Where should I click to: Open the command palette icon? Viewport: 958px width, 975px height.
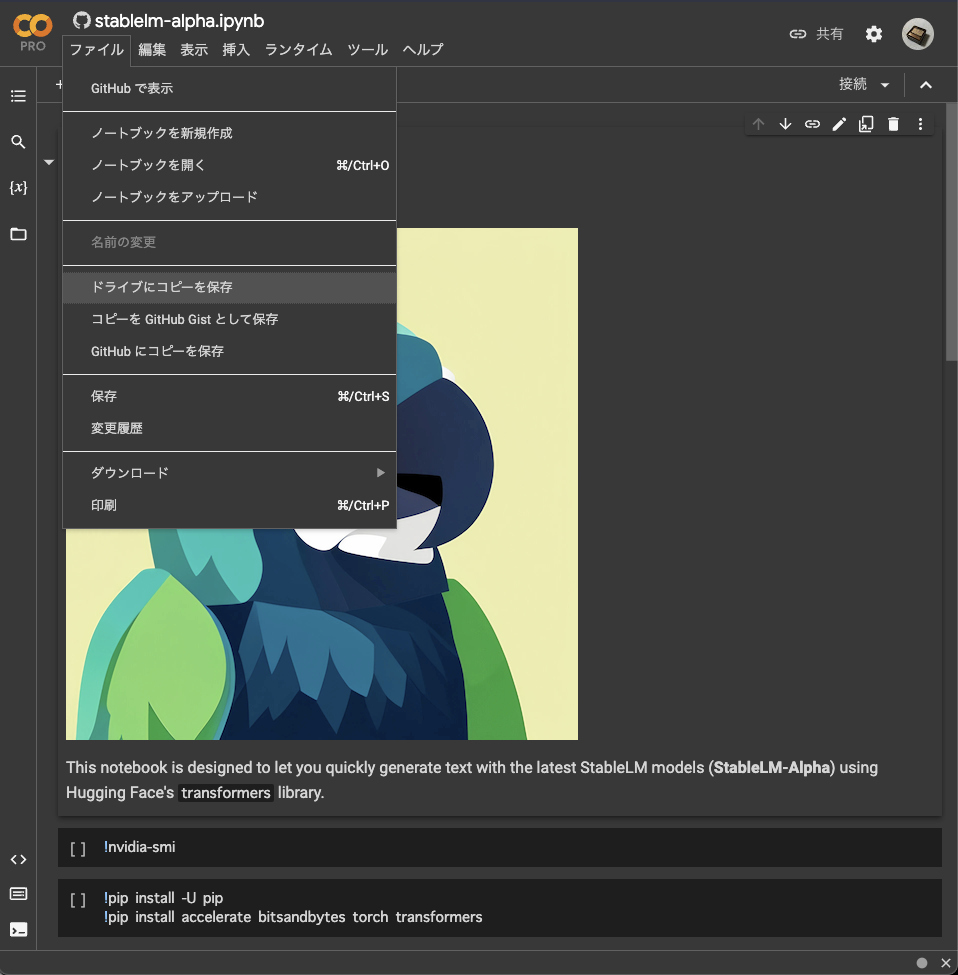(18, 894)
